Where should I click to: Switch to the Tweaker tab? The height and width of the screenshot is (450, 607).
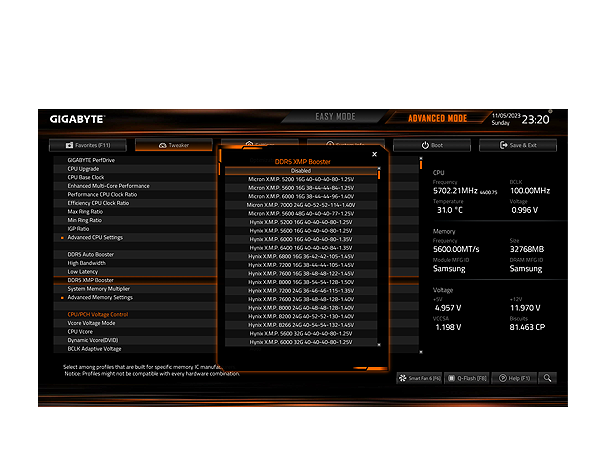(173, 145)
